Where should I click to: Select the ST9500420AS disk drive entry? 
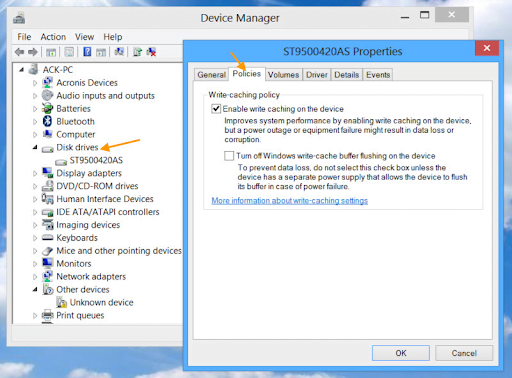tap(96, 160)
